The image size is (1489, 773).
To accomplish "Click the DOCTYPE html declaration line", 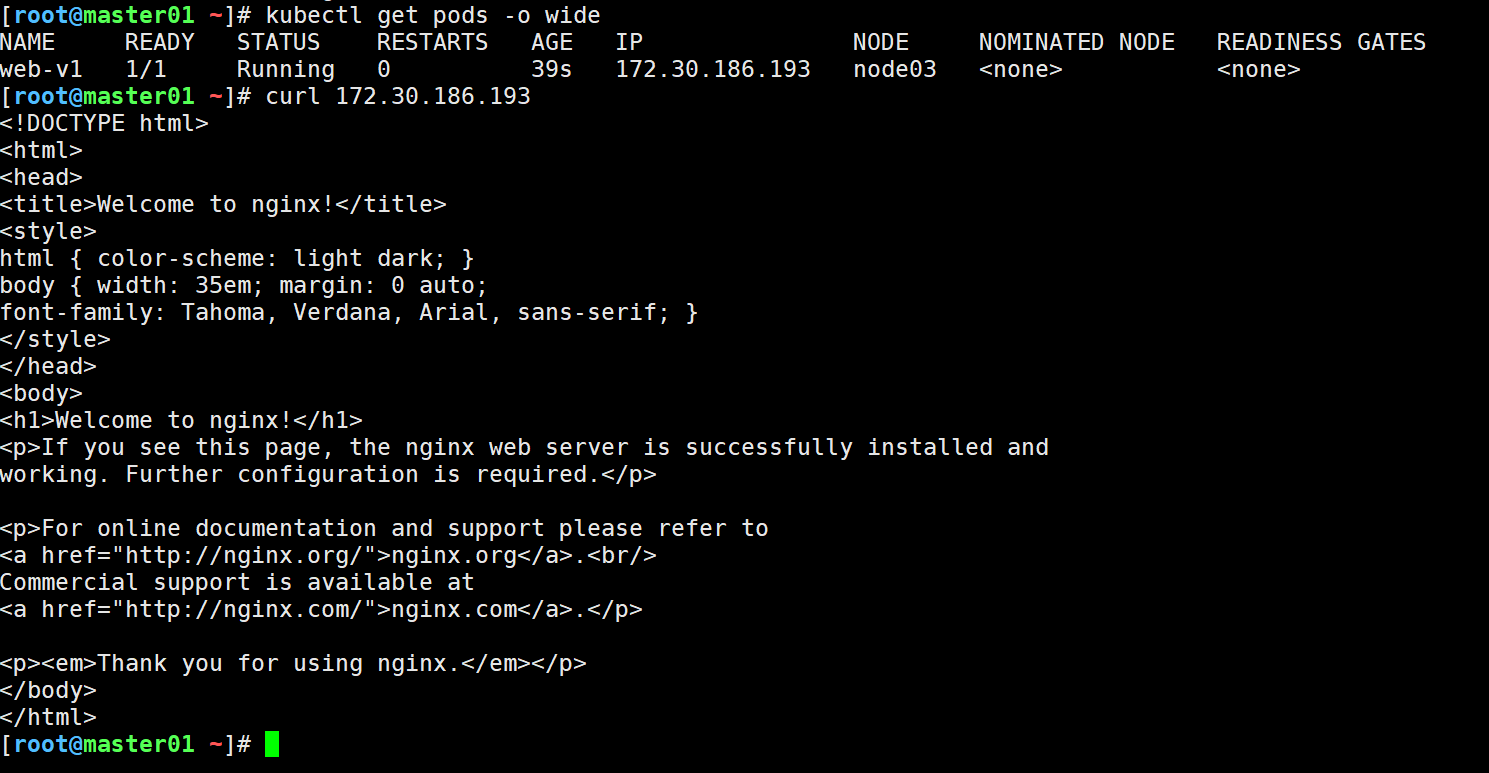I will coord(104,123).
